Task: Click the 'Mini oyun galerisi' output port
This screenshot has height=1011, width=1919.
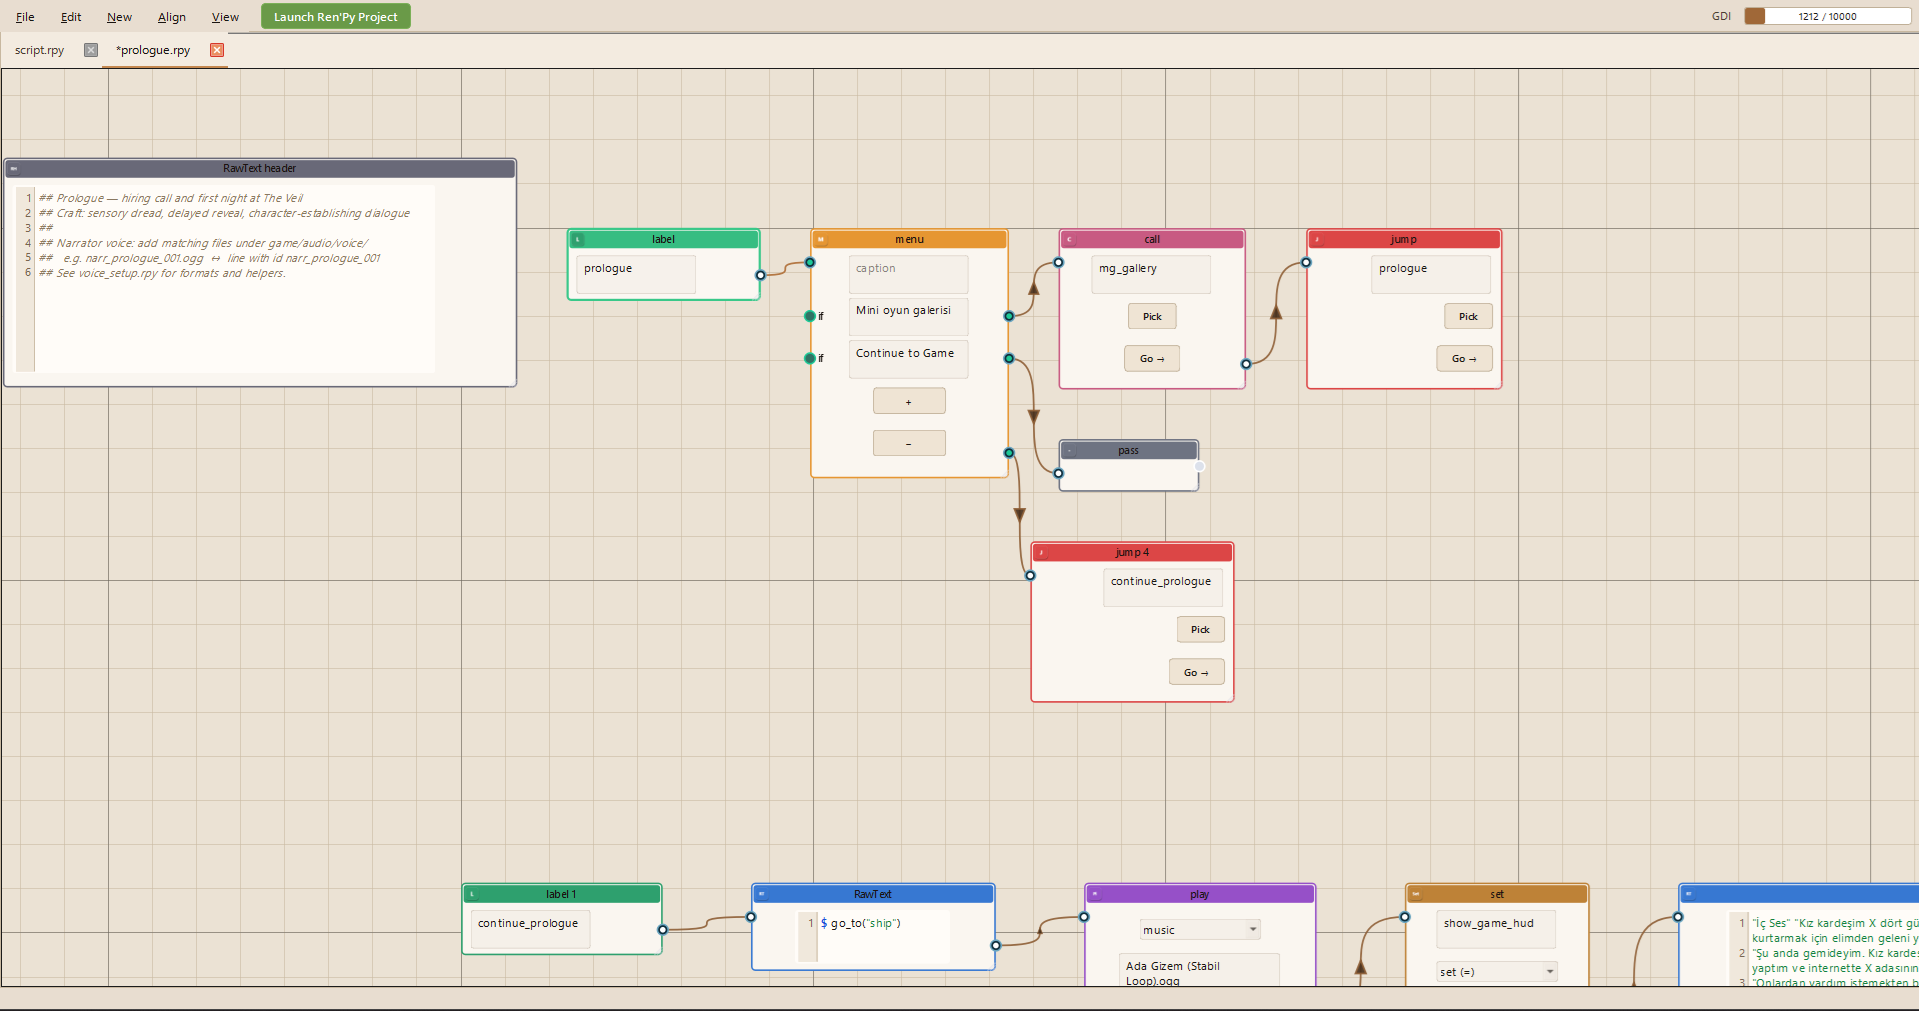Action: click(1009, 316)
